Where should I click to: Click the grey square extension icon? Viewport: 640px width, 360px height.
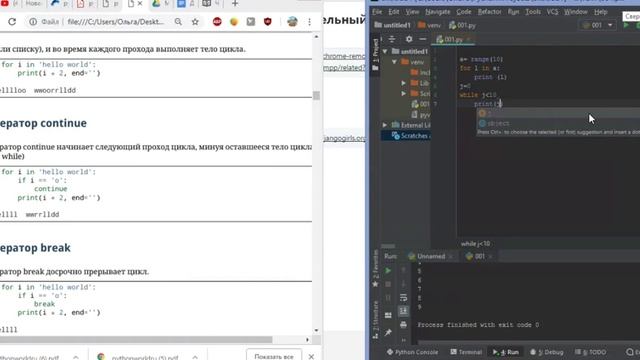tap(251, 22)
